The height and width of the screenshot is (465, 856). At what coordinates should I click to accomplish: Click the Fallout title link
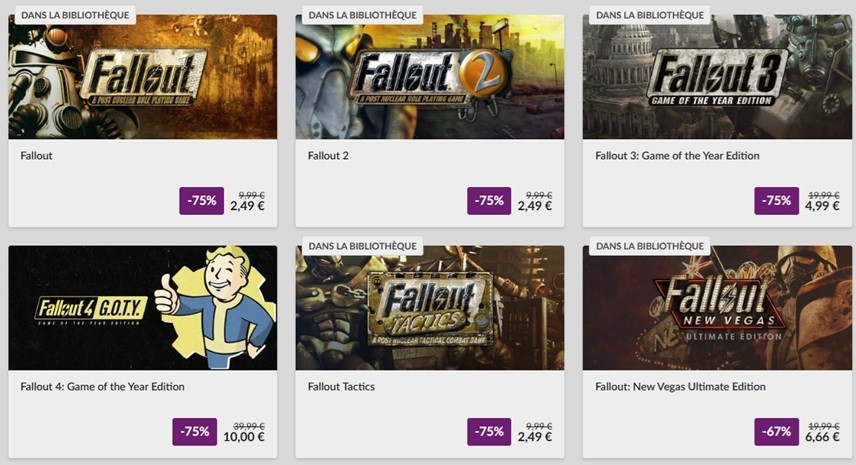coord(37,156)
